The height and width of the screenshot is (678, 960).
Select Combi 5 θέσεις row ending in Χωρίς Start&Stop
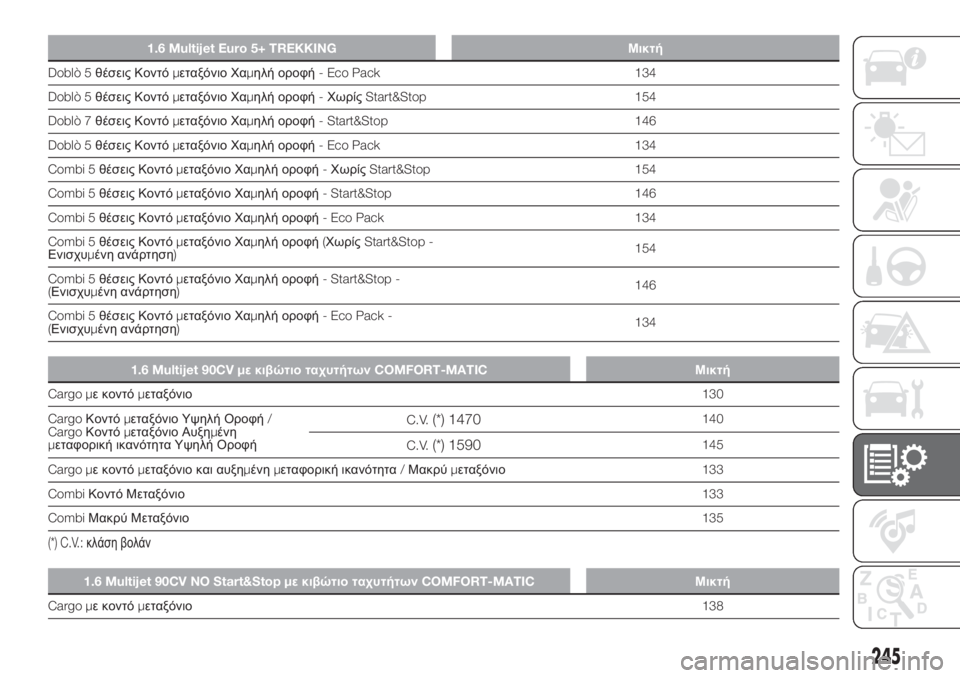(443, 170)
